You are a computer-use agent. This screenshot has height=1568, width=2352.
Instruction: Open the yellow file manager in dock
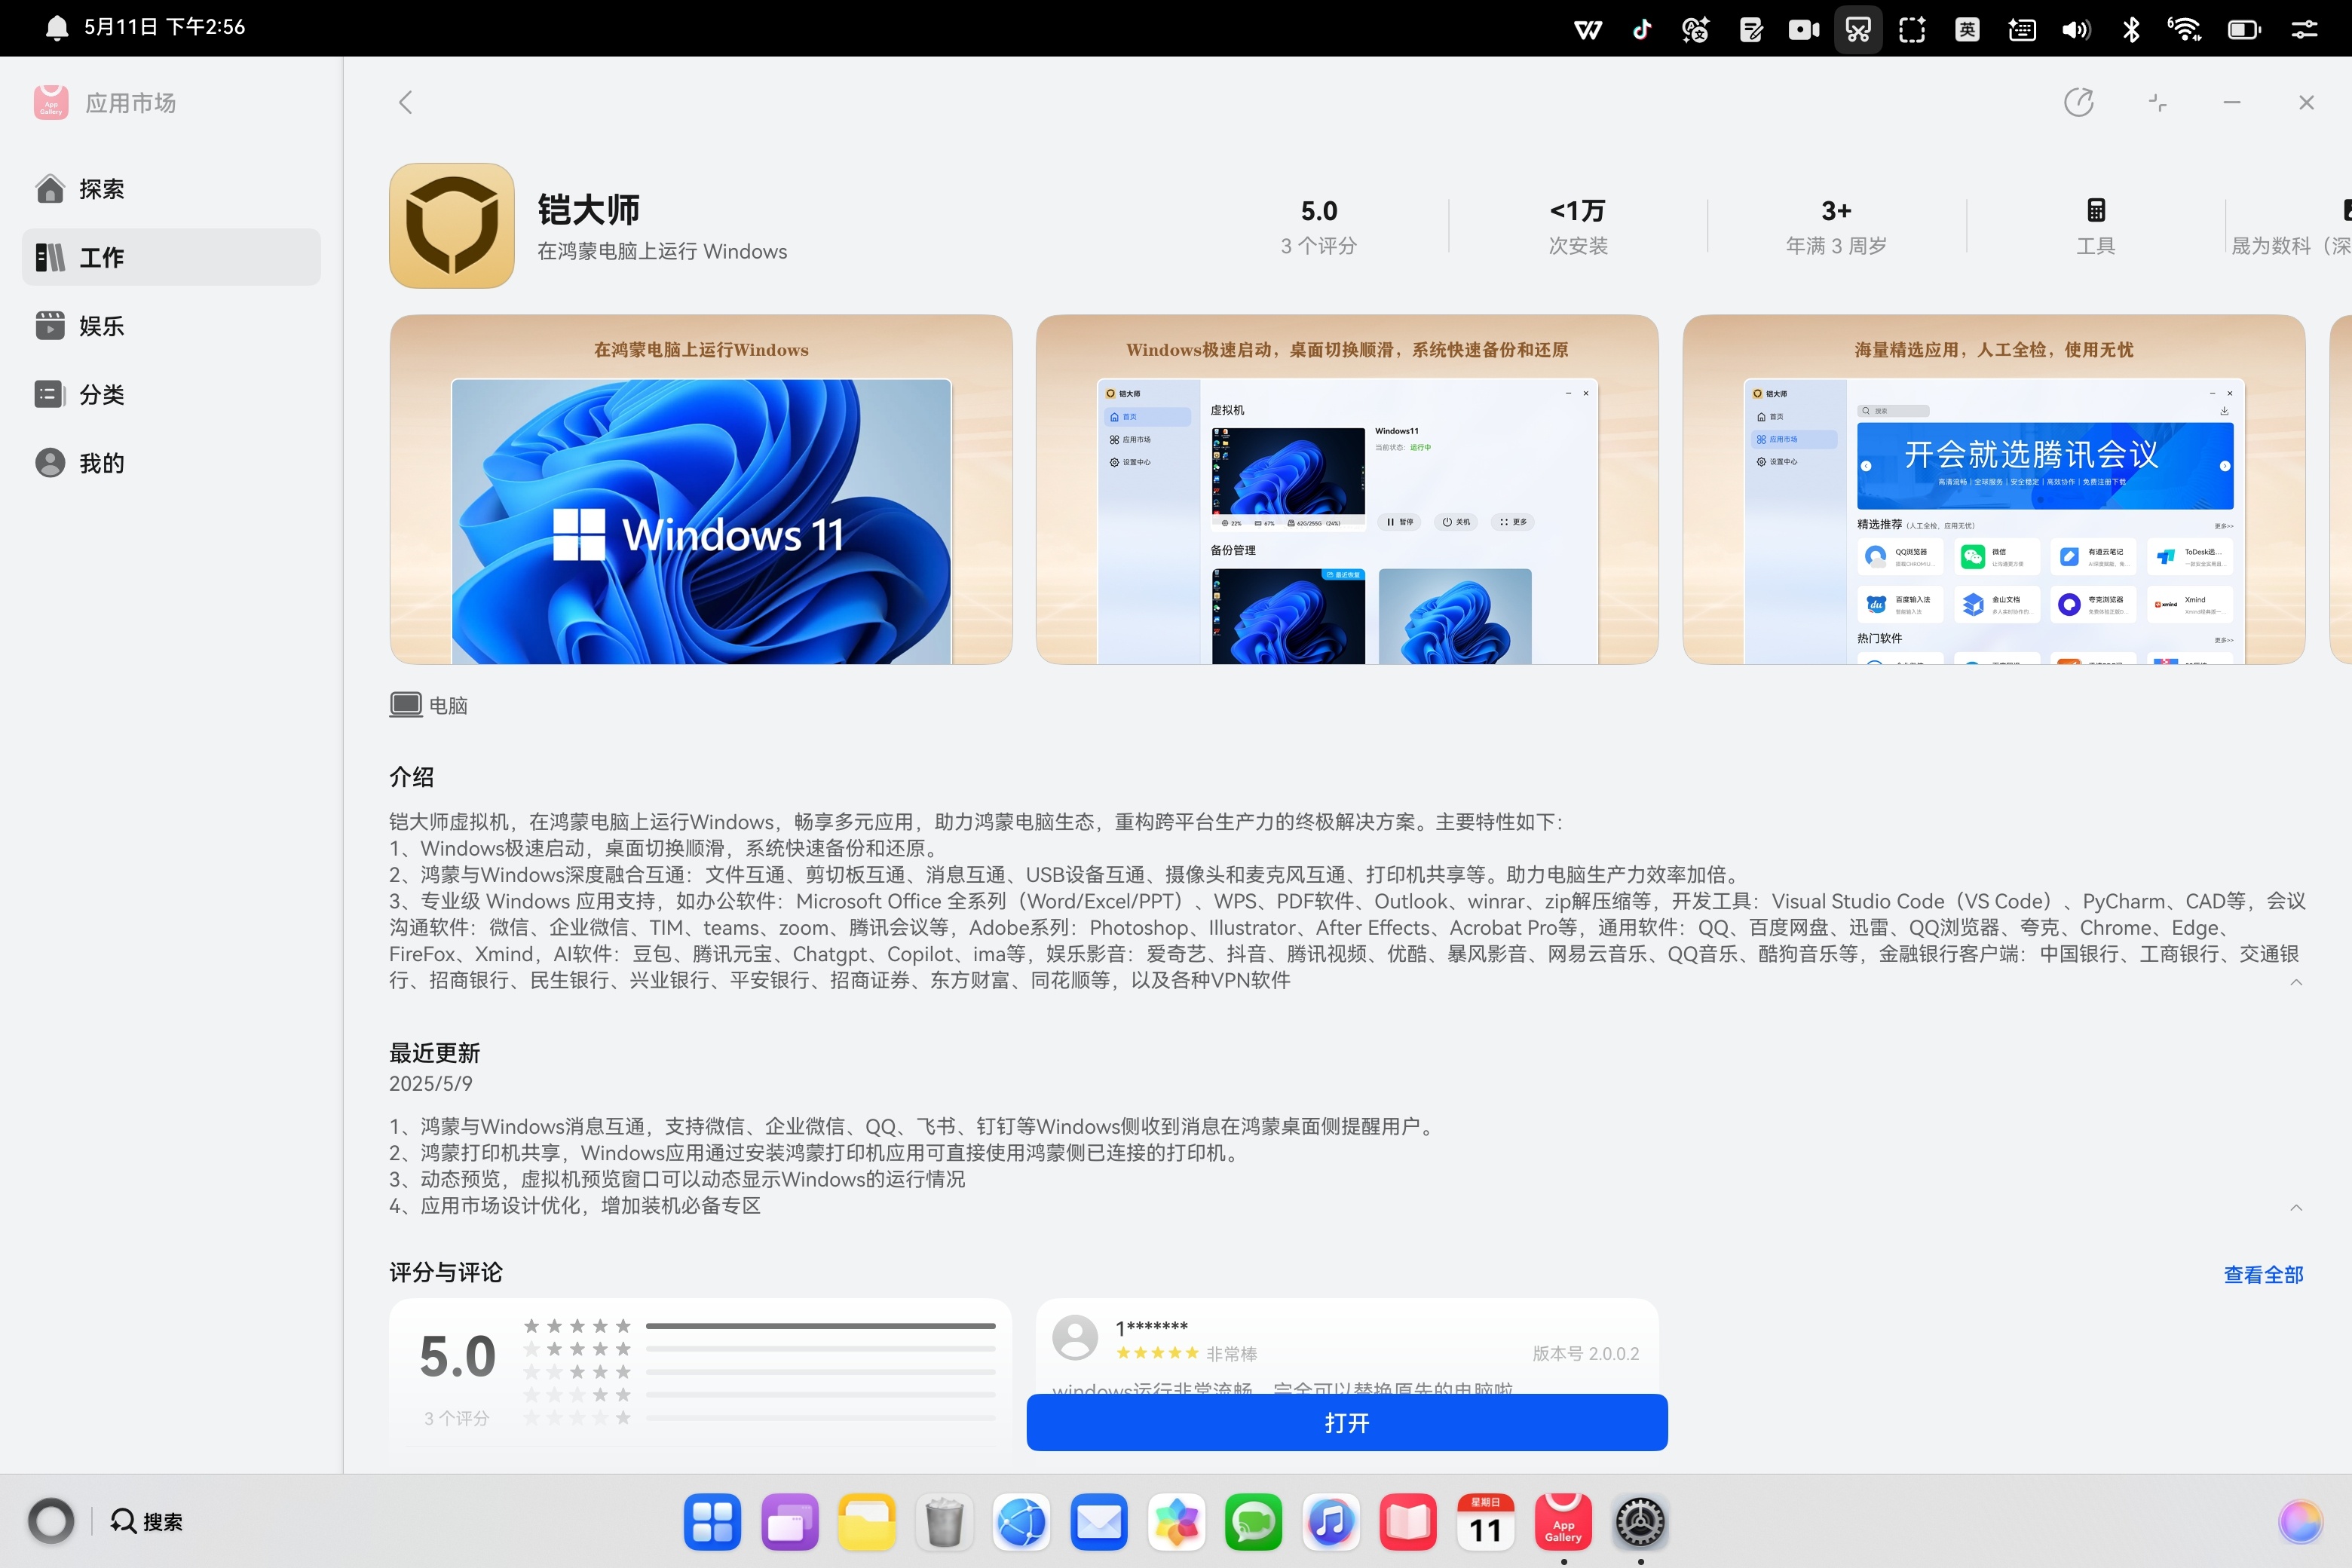pyautogui.click(x=866, y=1522)
